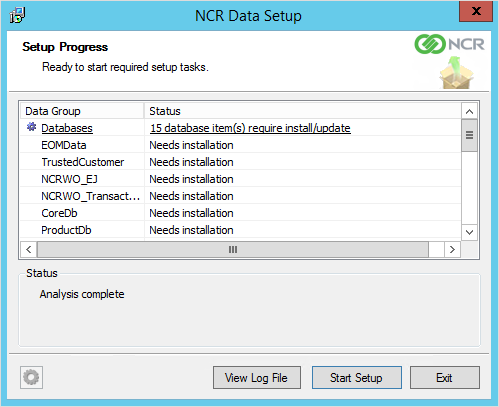The height and width of the screenshot is (407, 499).
Task: Sort by the Data Group column header
Action: click(82, 111)
